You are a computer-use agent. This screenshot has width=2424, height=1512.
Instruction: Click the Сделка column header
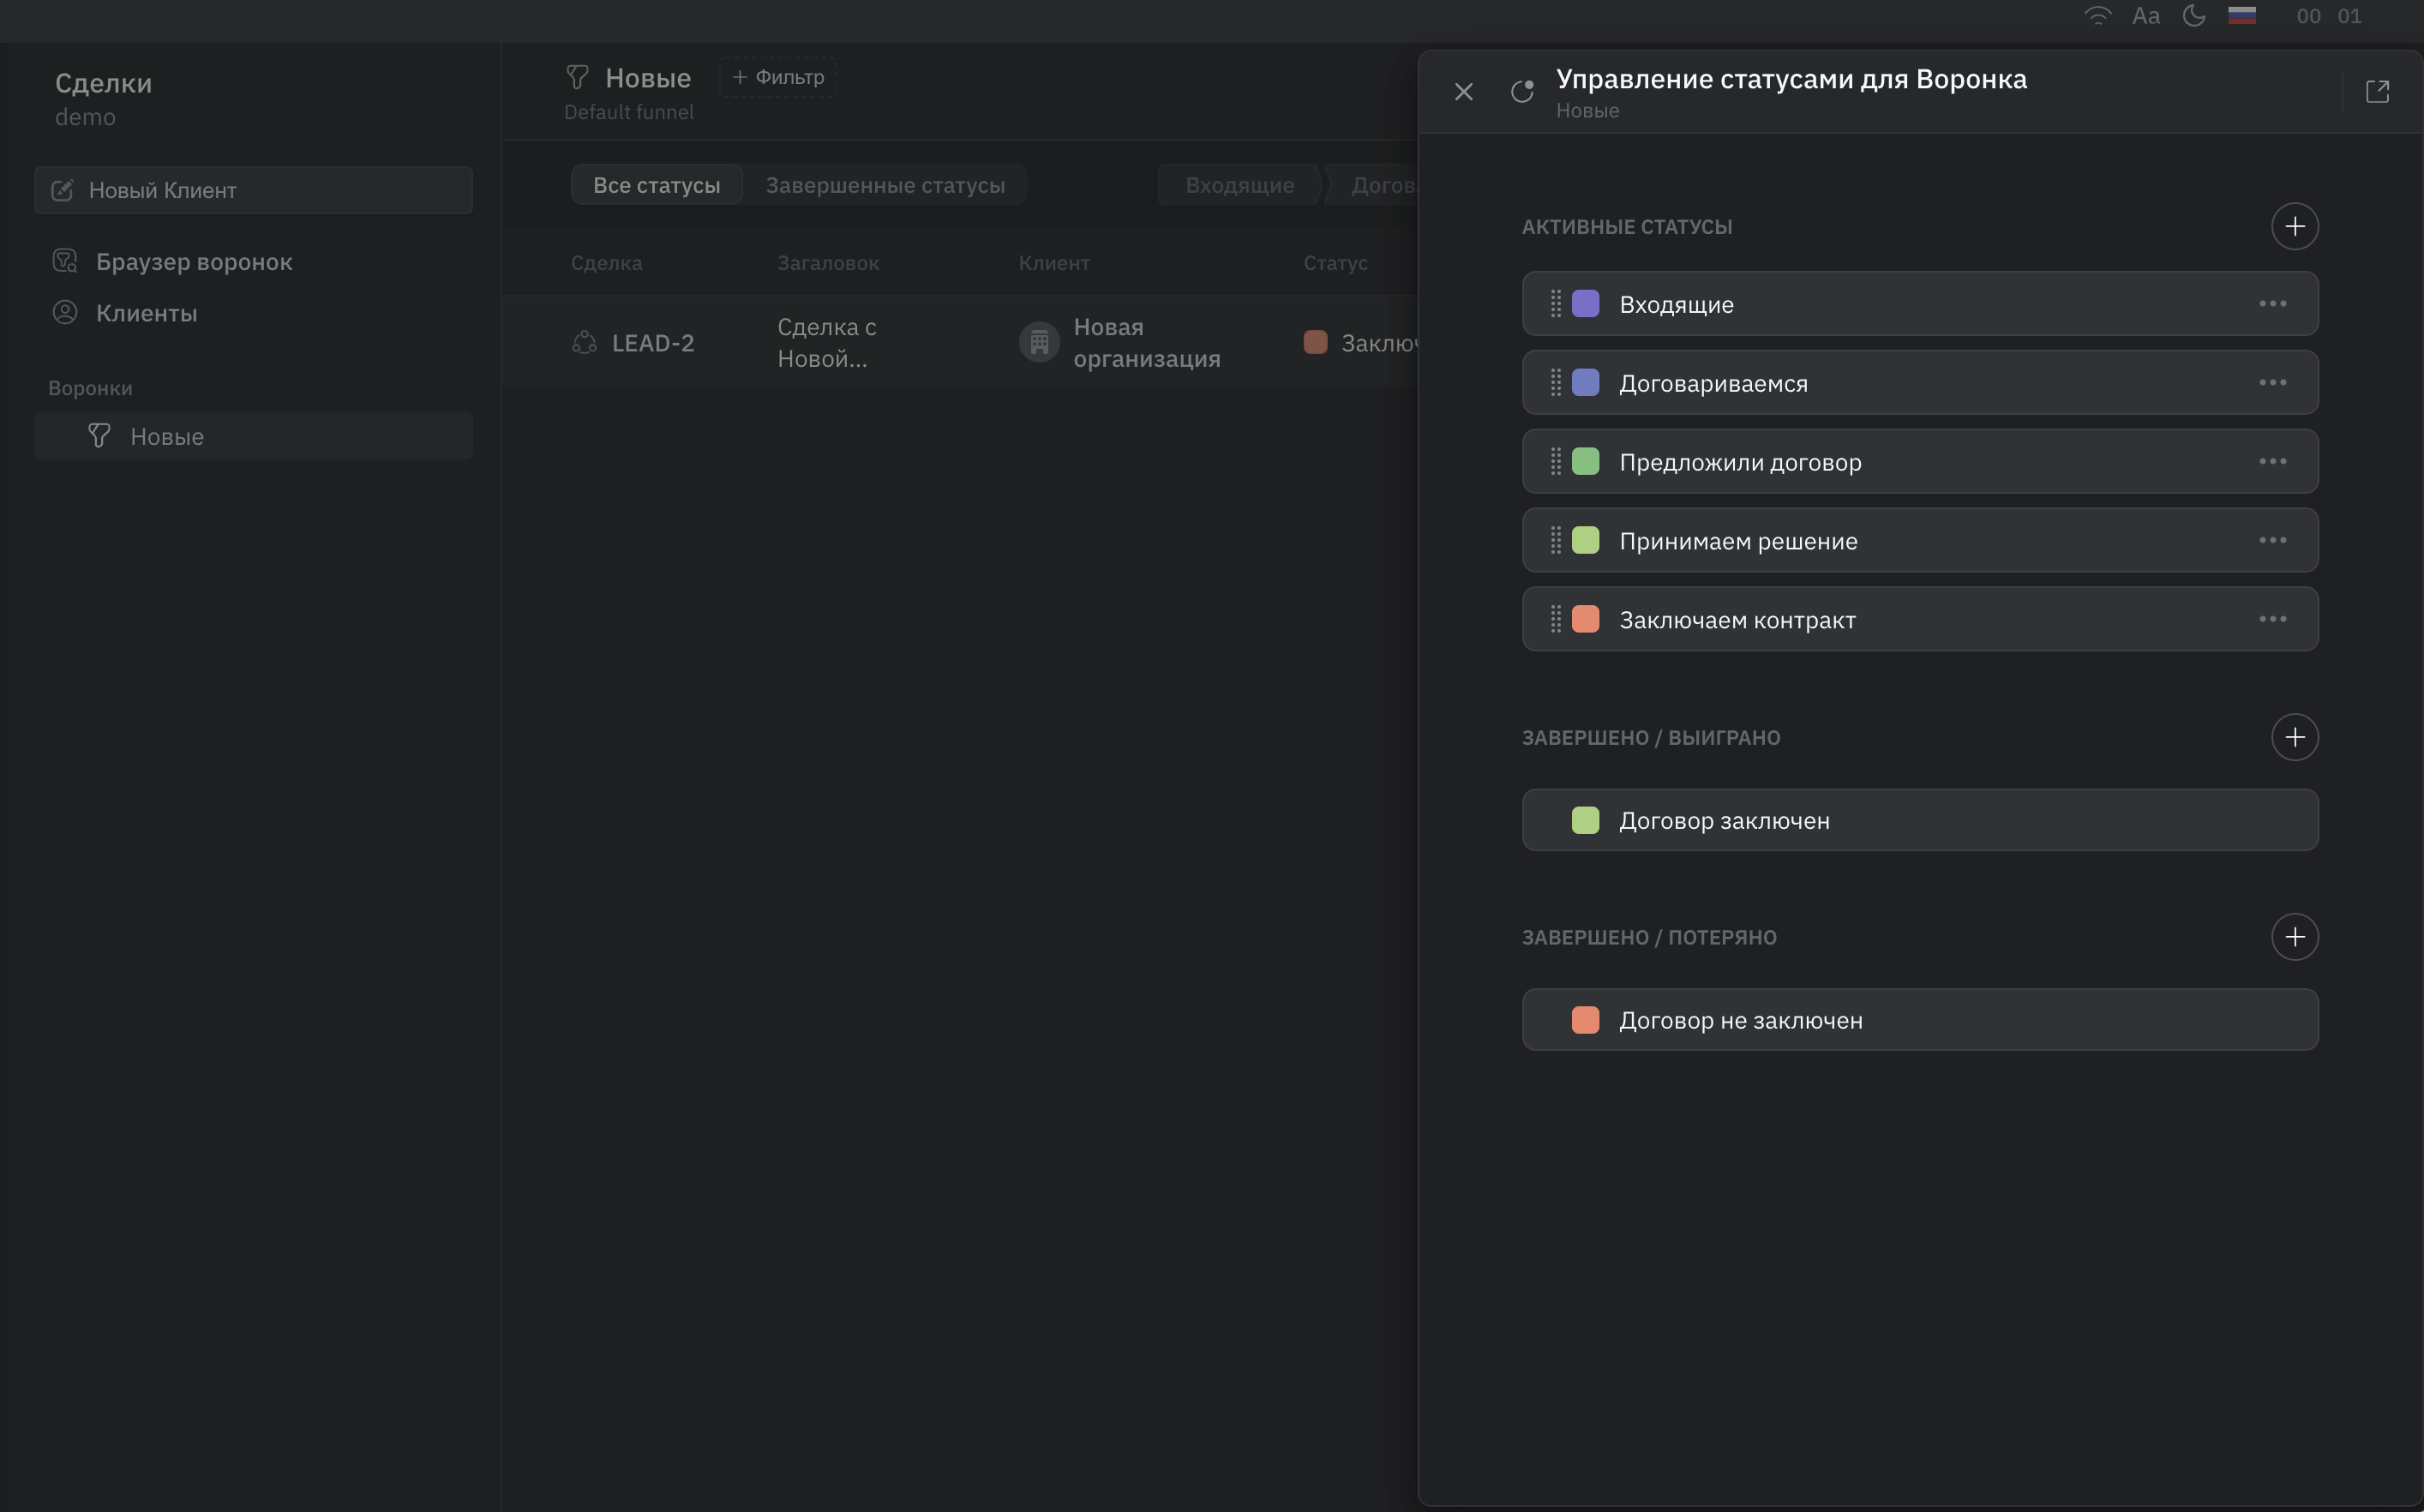pyautogui.click(x=606, y=263)
